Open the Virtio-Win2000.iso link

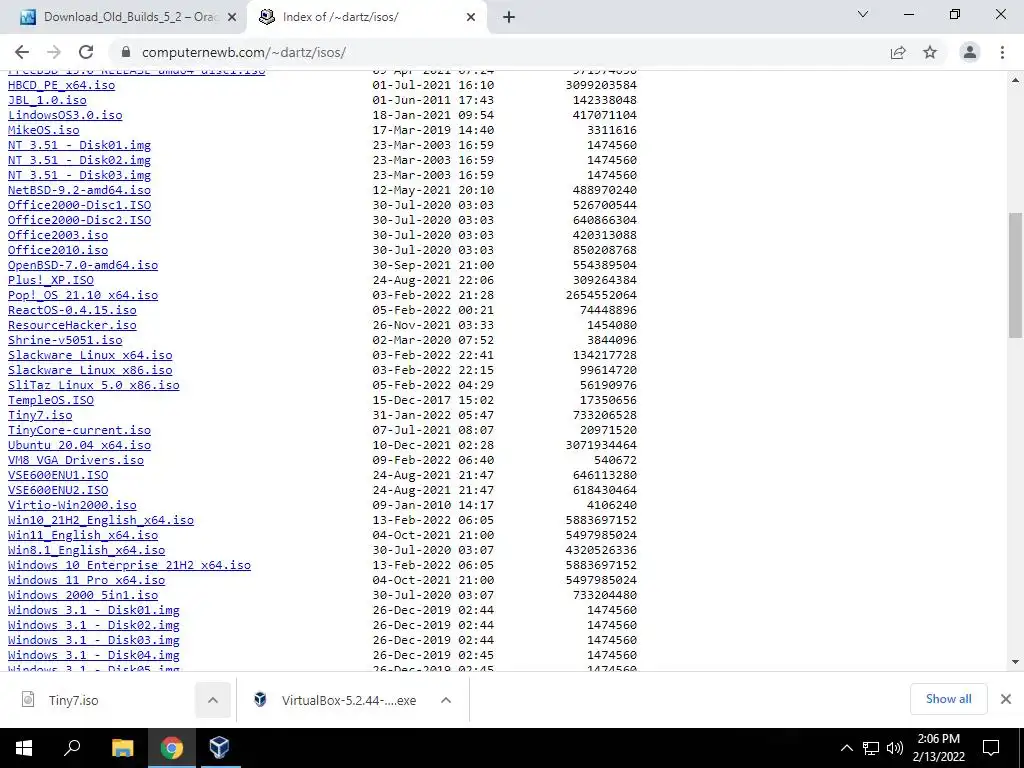point(72,505)
